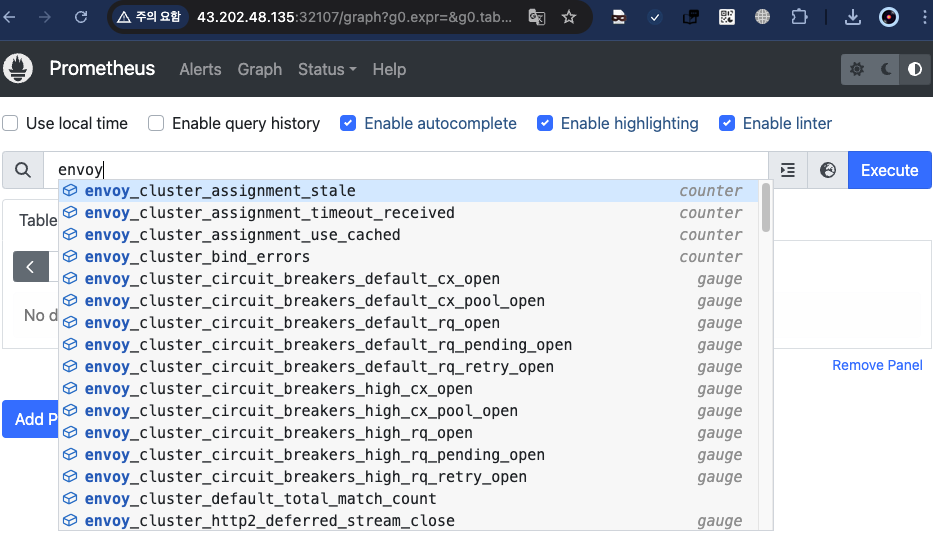Select envoy_cluster_circuit_breakers_default_rq_retry_open suggestion
933x542 pixels.
click(408, 366)
